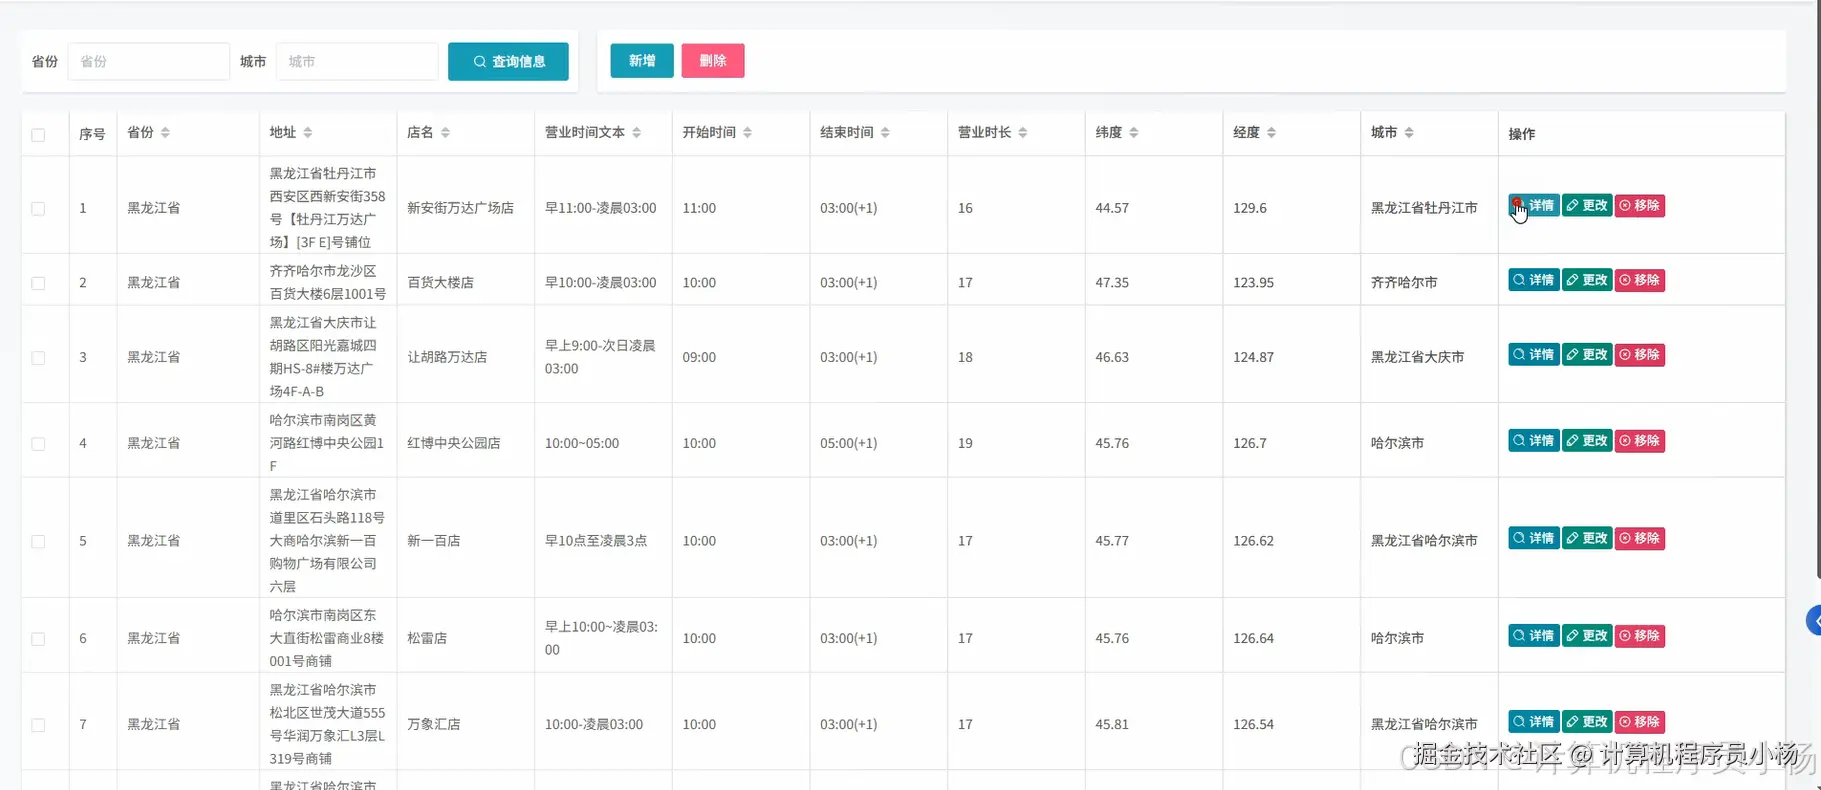The image size is (1821, 790).
Task: Click 更改 for 新一百店 row
Action: pos(1587,538)
